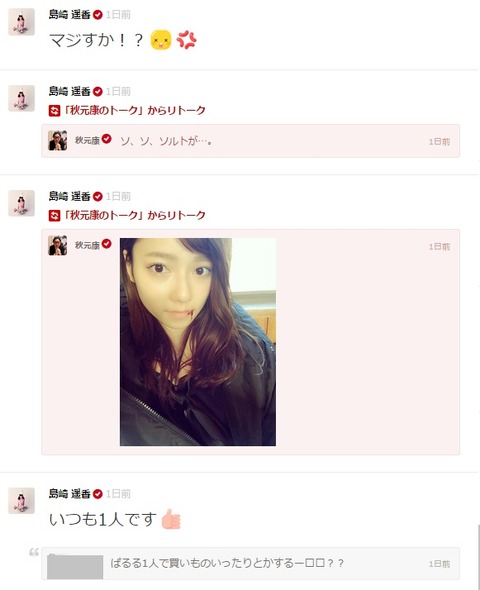Open the selfie photo in the retalked post
The height and width of the screenshot is (590, 480).
(198, 342)
